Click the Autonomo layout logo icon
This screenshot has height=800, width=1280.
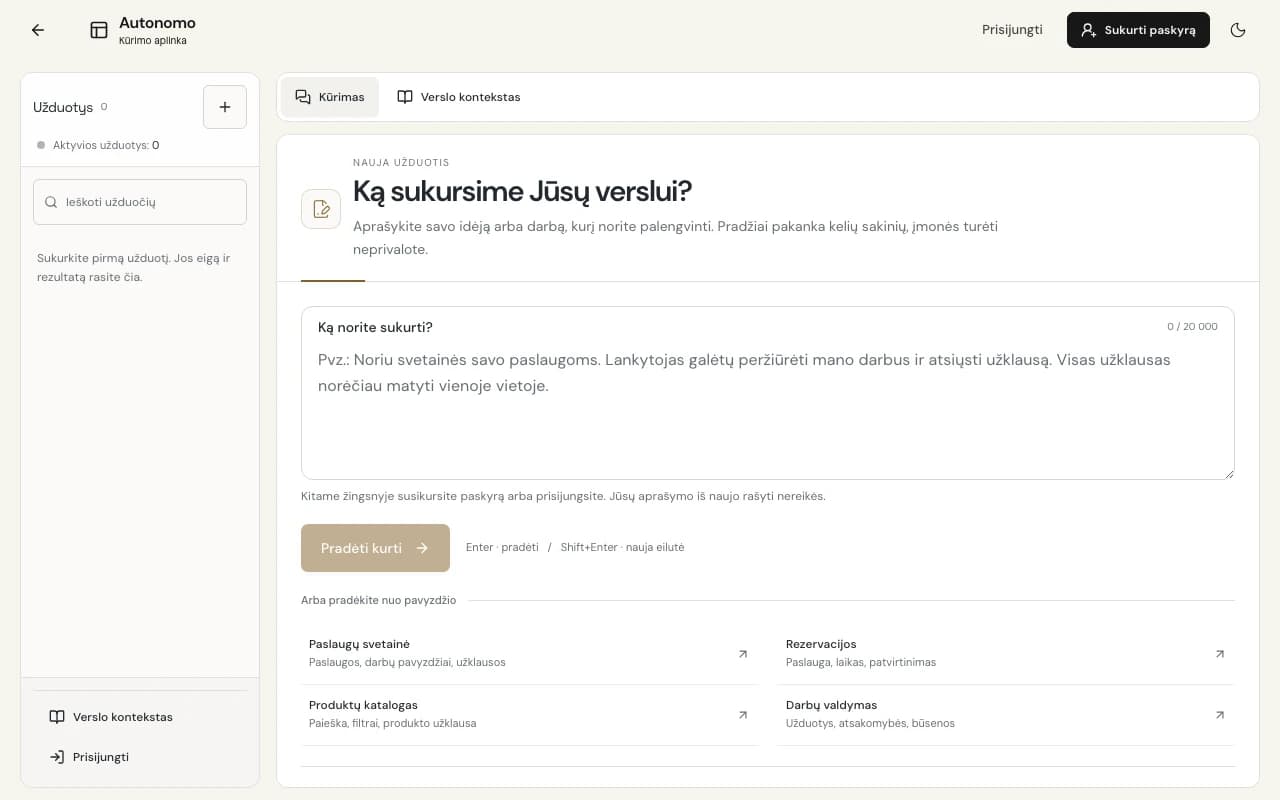click(x=99, y=30)
